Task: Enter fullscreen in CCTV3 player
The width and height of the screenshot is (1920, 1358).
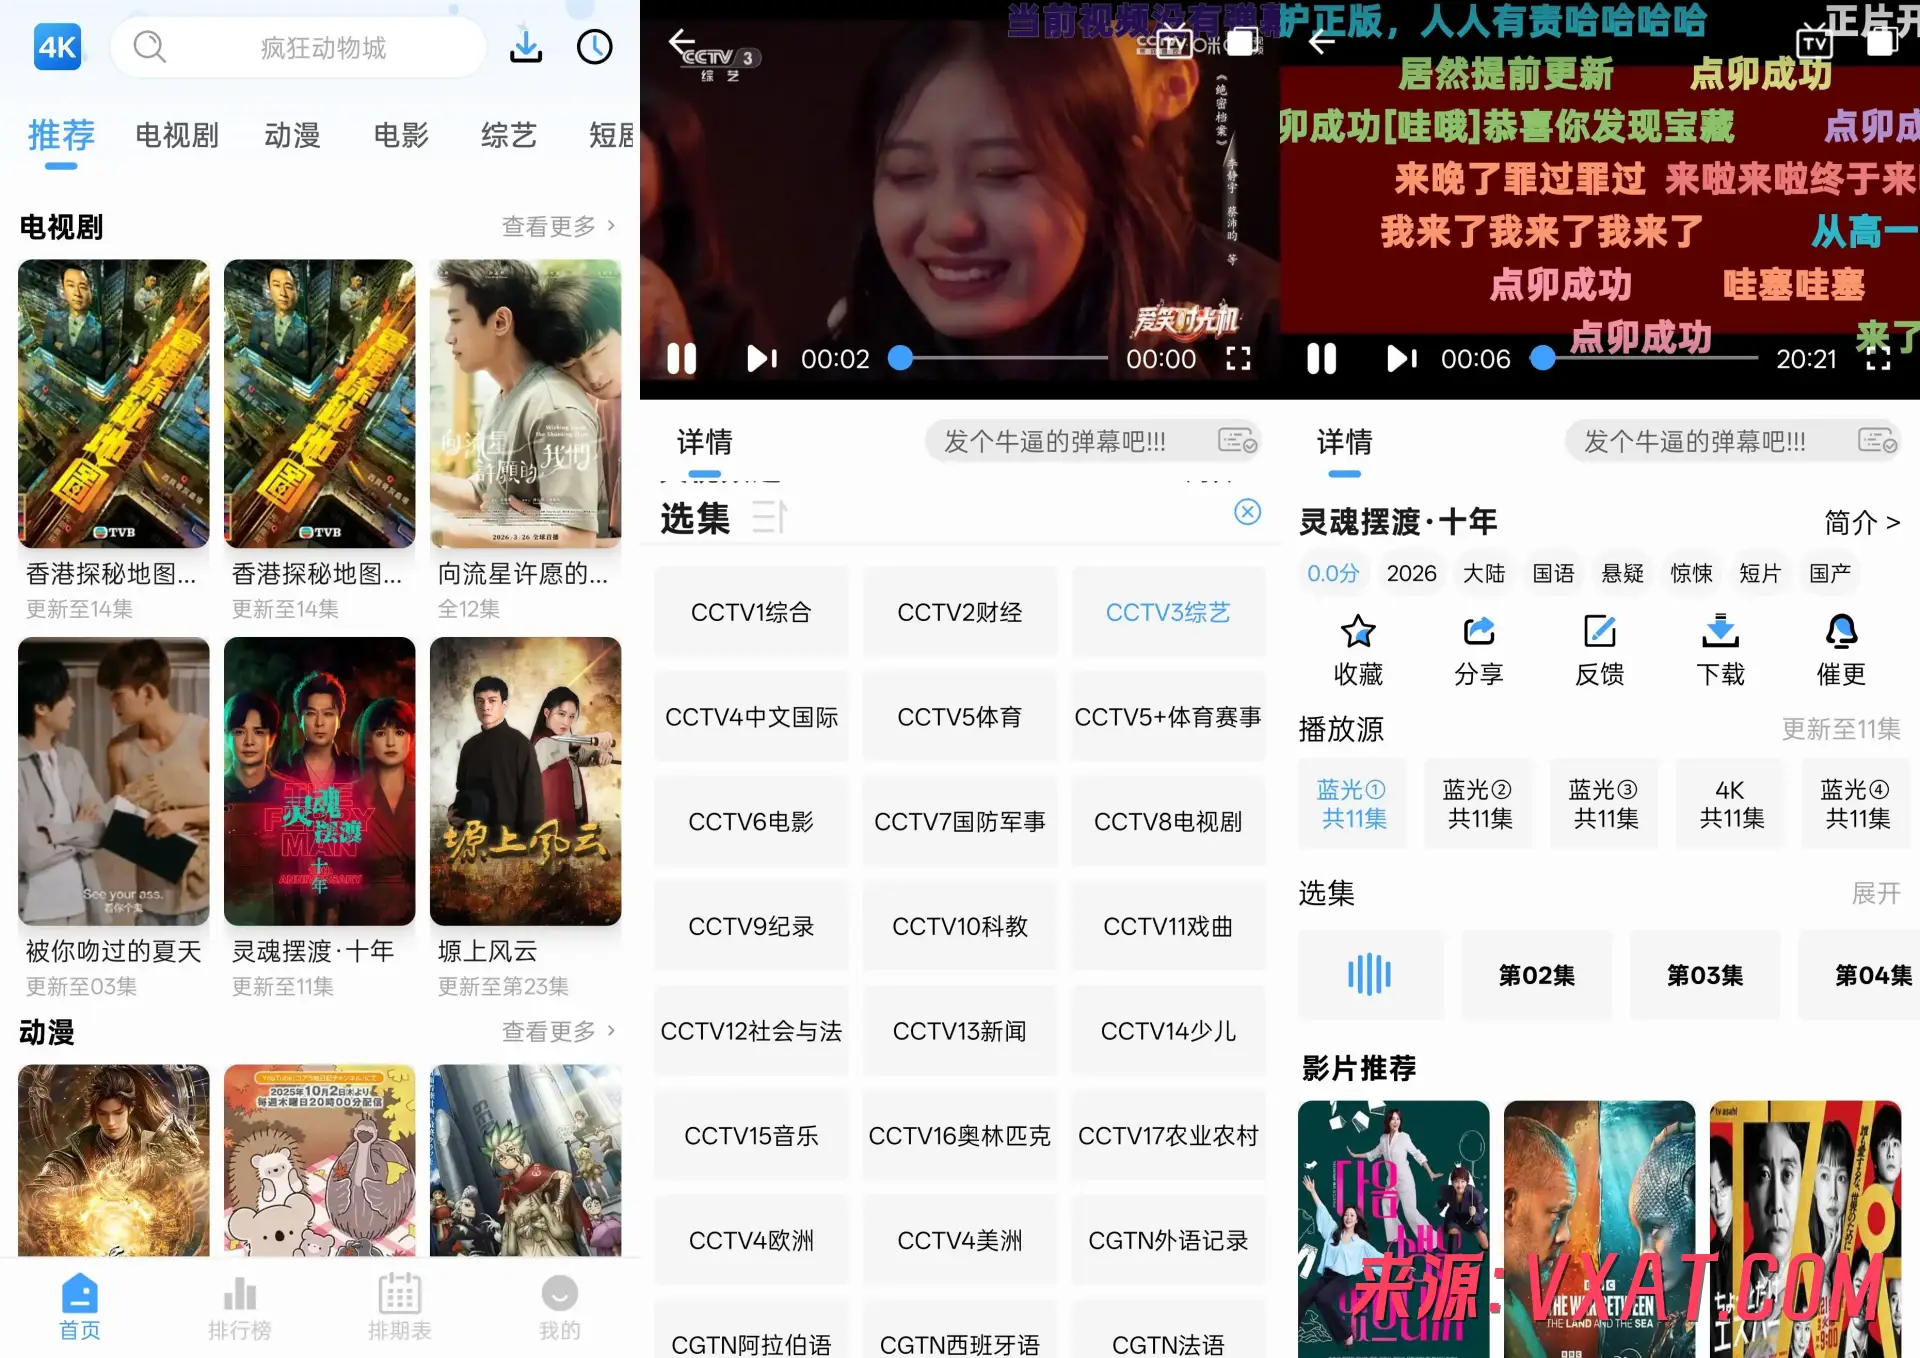Action: click(1238, 358)
